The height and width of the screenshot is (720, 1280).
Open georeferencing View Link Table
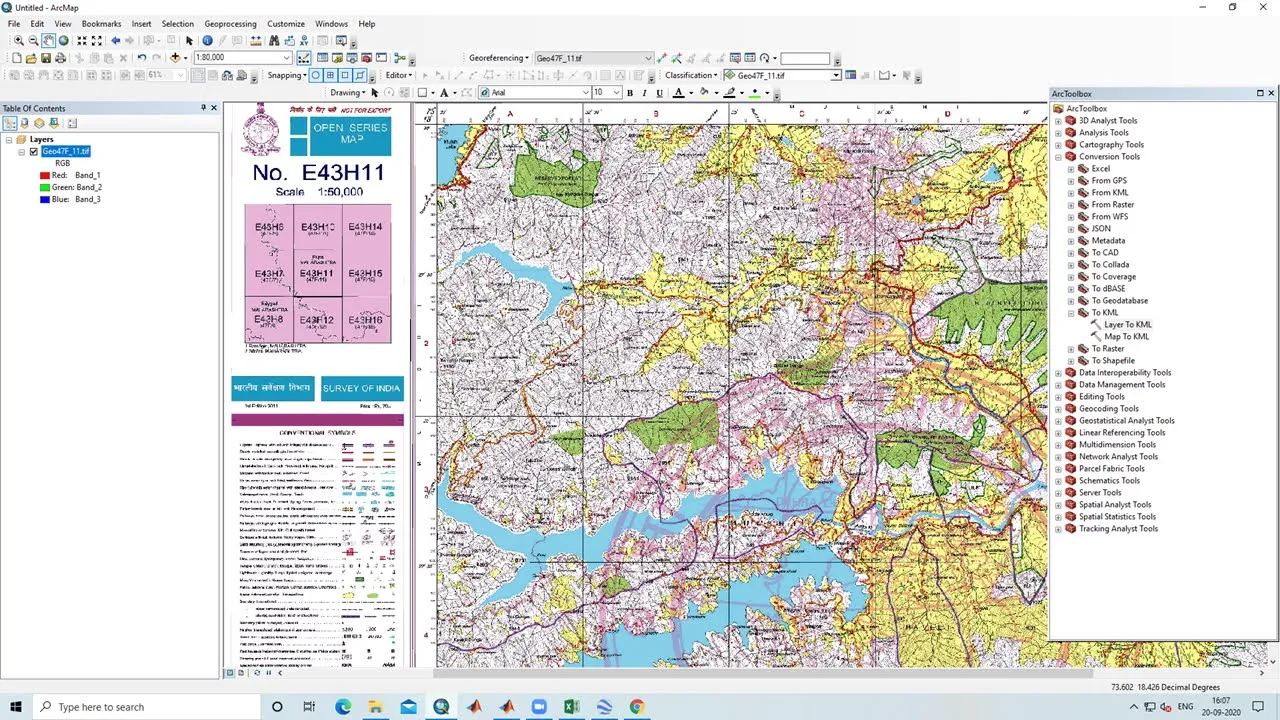[750, 58]
